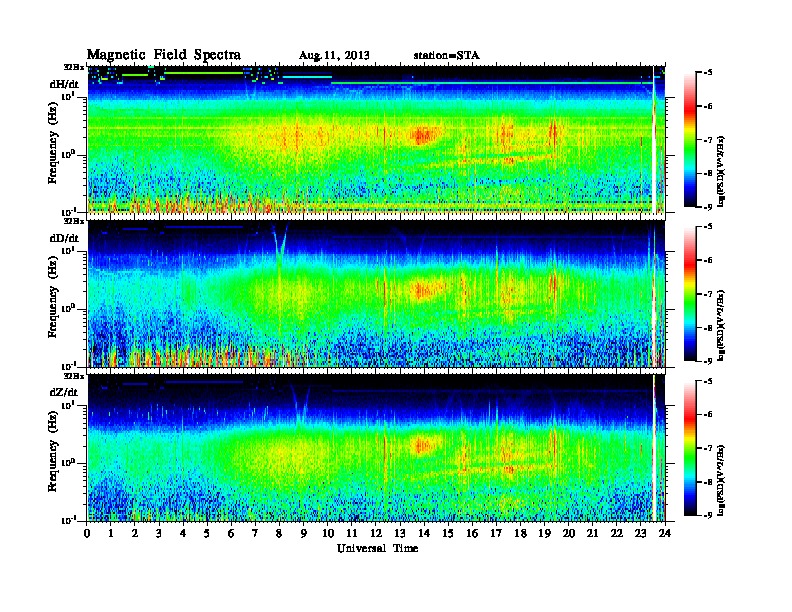Select the dD/dt panel label
This screenshot has height=612, width=792.
tap(64, 238)
